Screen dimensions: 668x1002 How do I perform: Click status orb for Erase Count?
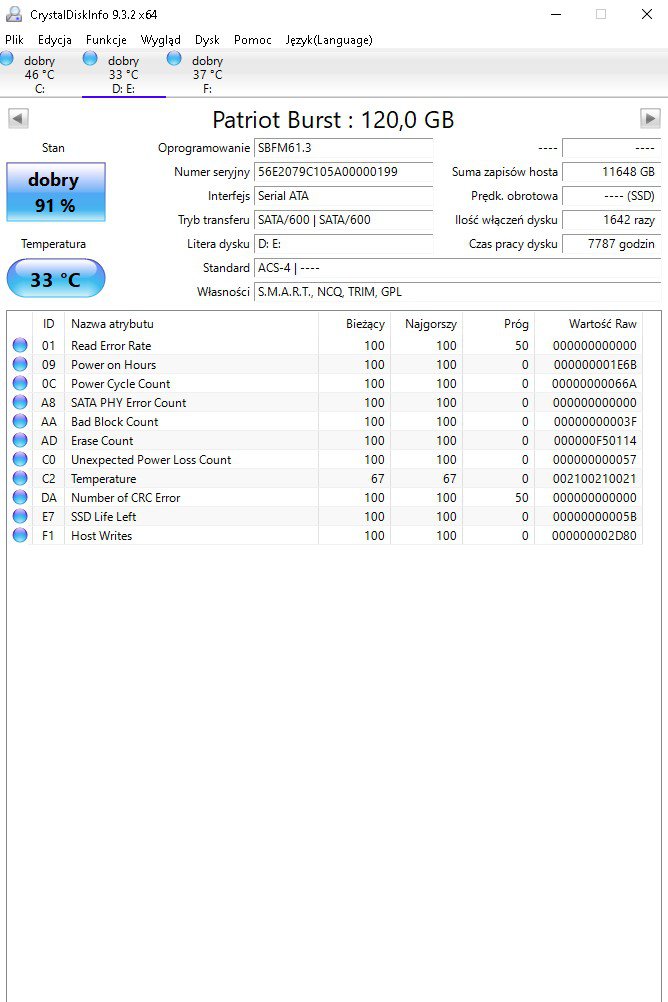[20, 440]
